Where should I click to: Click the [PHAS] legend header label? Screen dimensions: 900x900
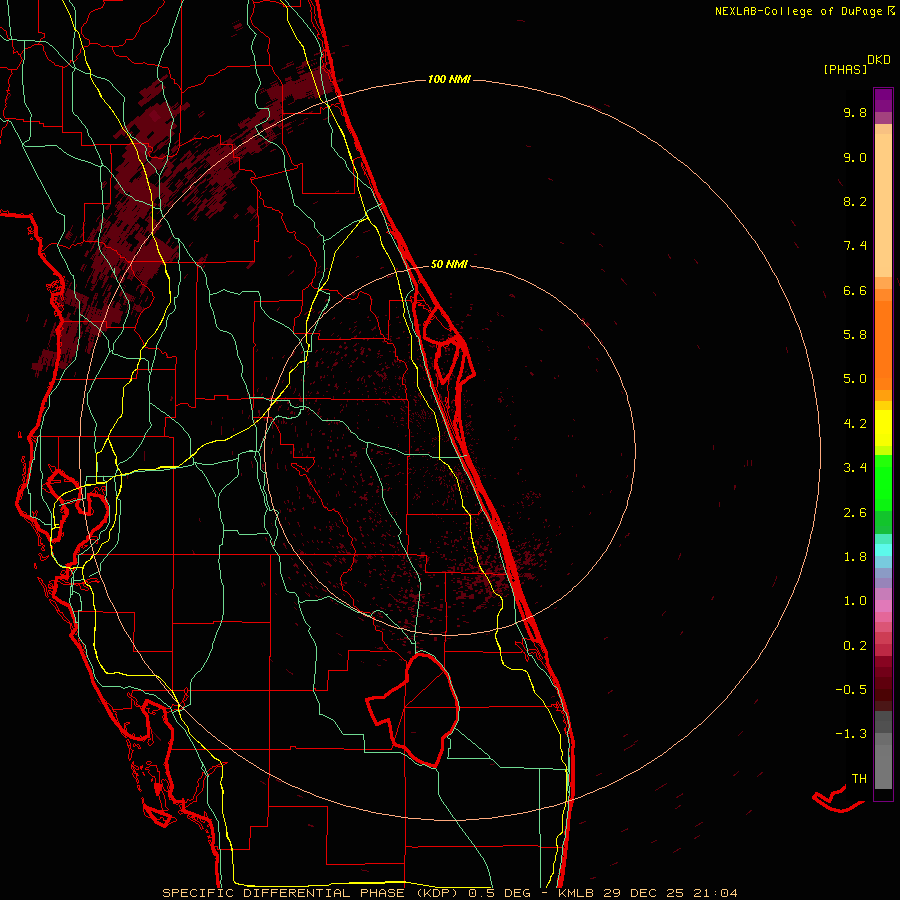pos(845,69)
